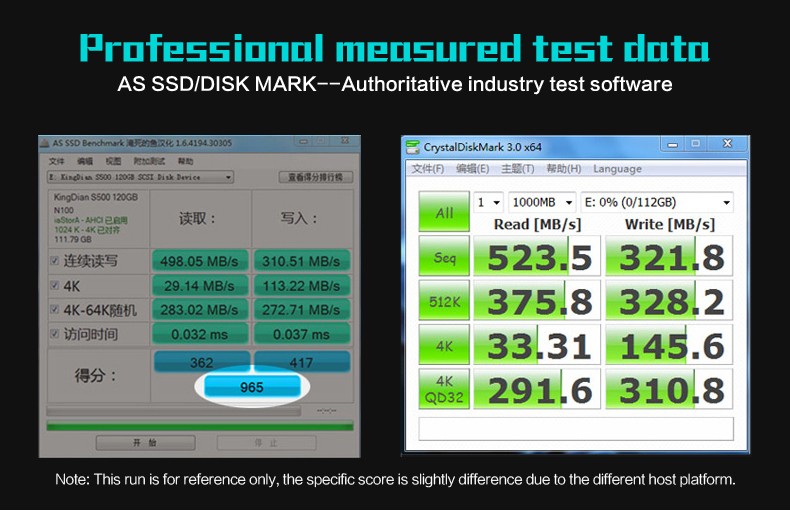Open the 帮助(H) menu in CrystalDiskMark

tap(564, 169)
